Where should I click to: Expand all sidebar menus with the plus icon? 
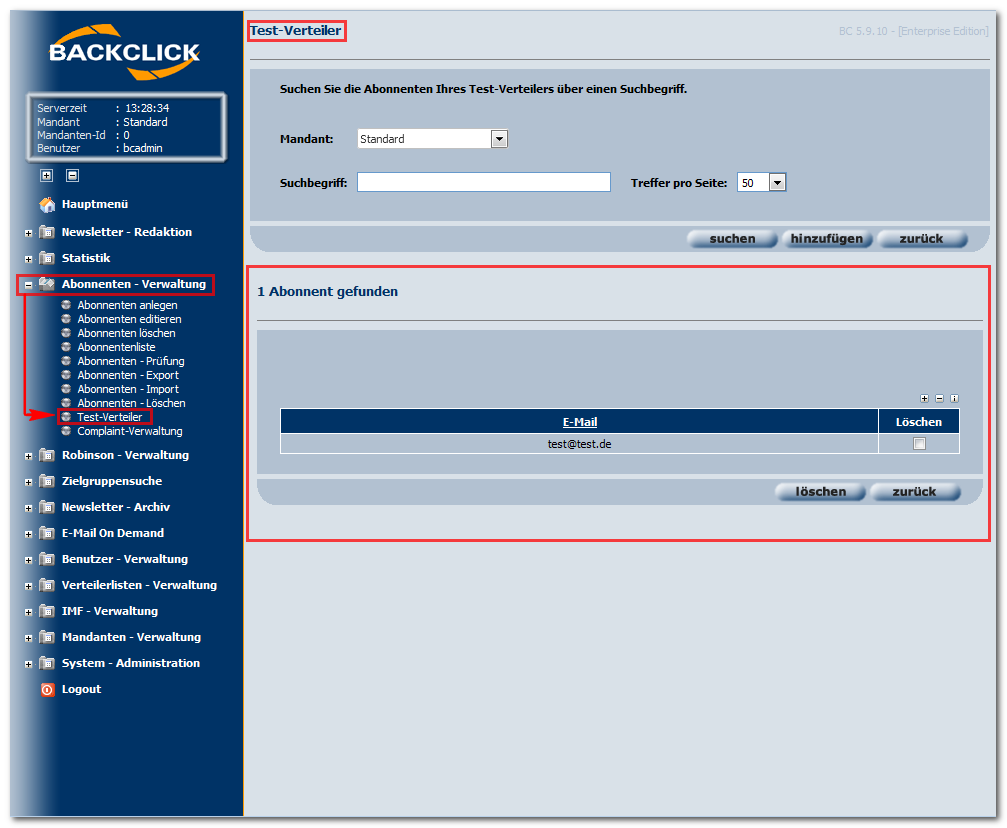46,175
